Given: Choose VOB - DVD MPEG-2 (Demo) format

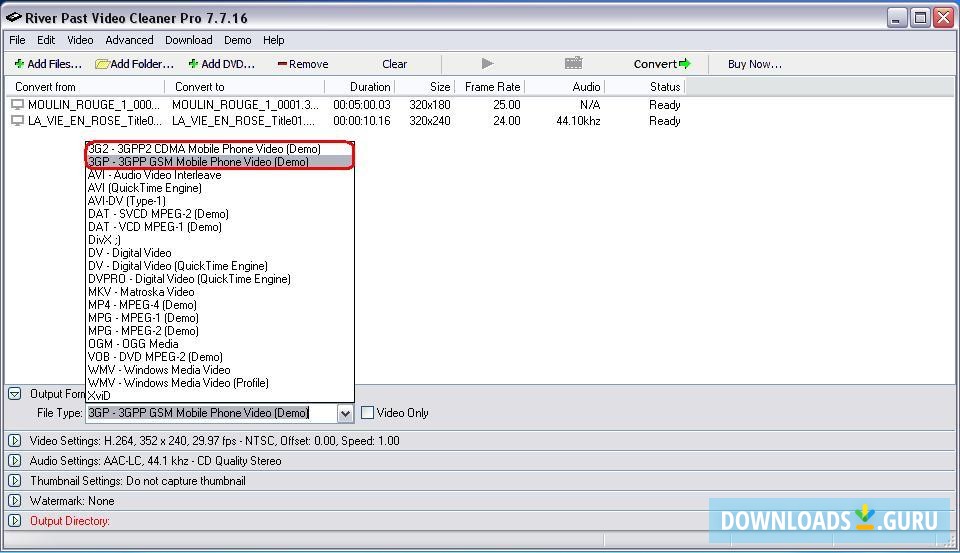Looking at the screenshot, I should 220,357.
